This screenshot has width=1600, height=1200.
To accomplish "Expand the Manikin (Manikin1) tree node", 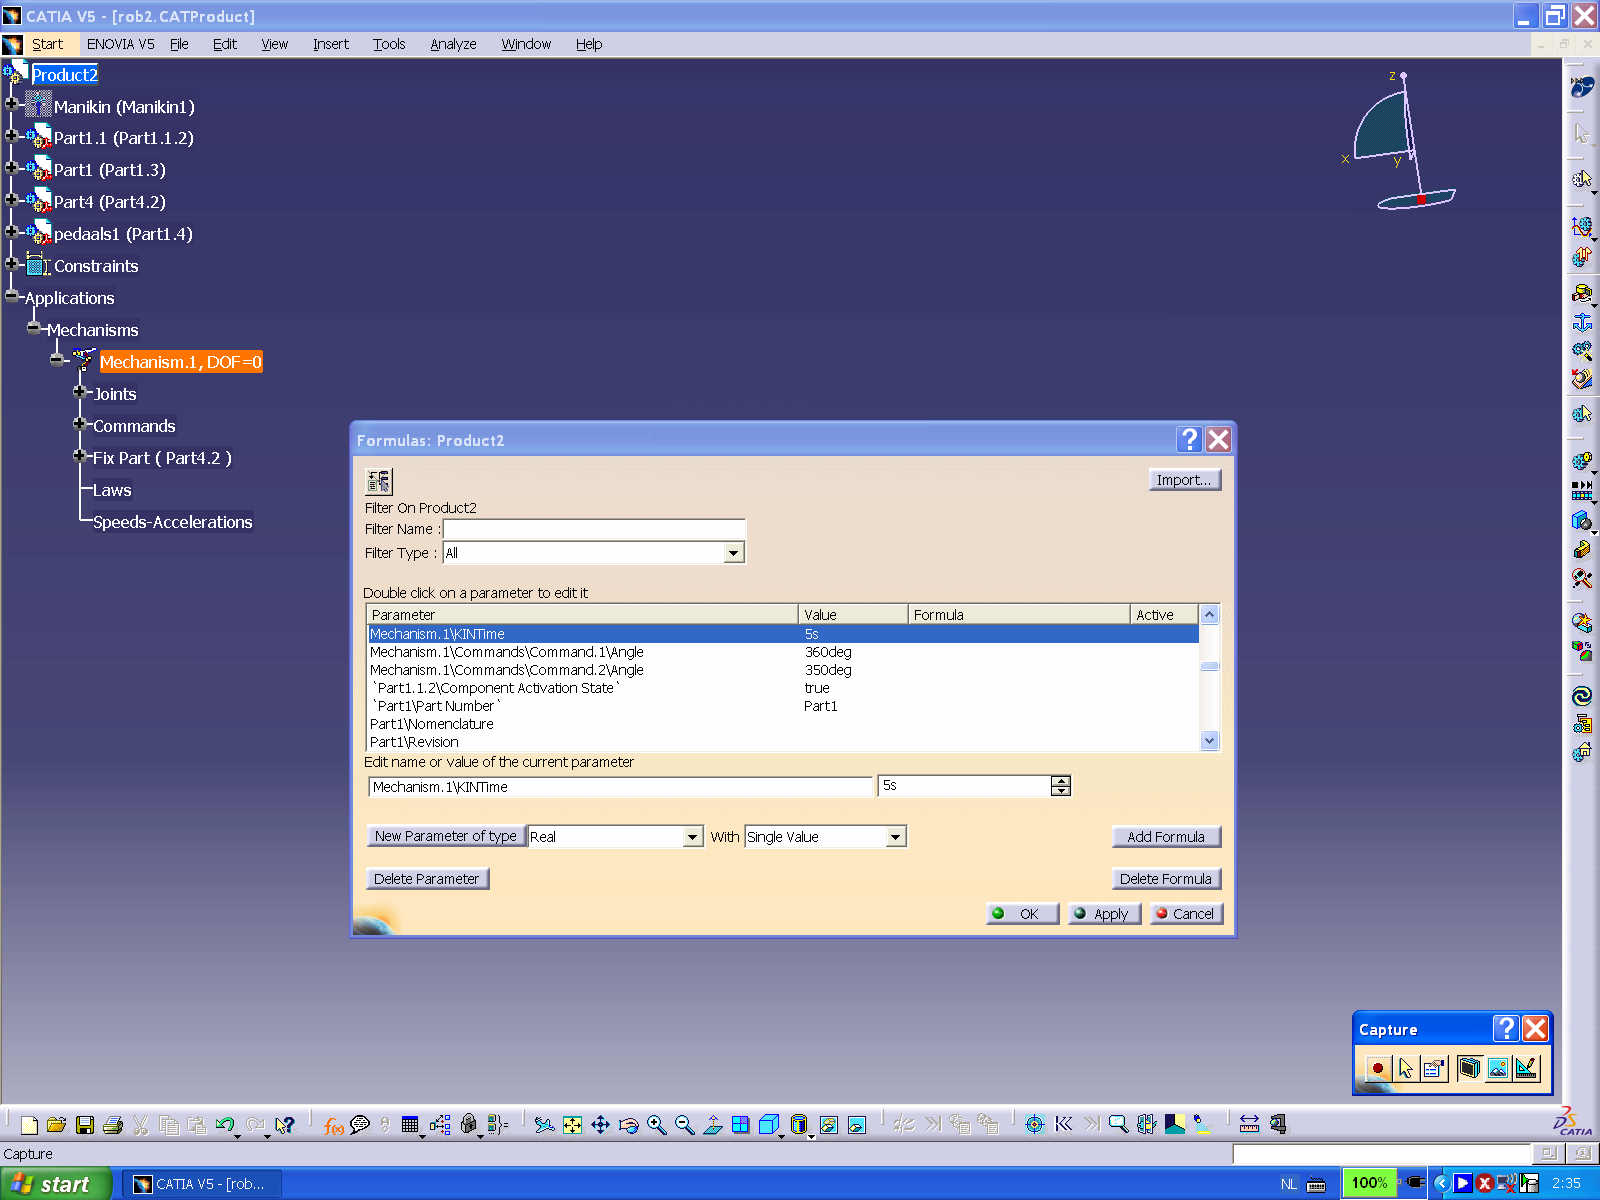I will coord(11,103).
